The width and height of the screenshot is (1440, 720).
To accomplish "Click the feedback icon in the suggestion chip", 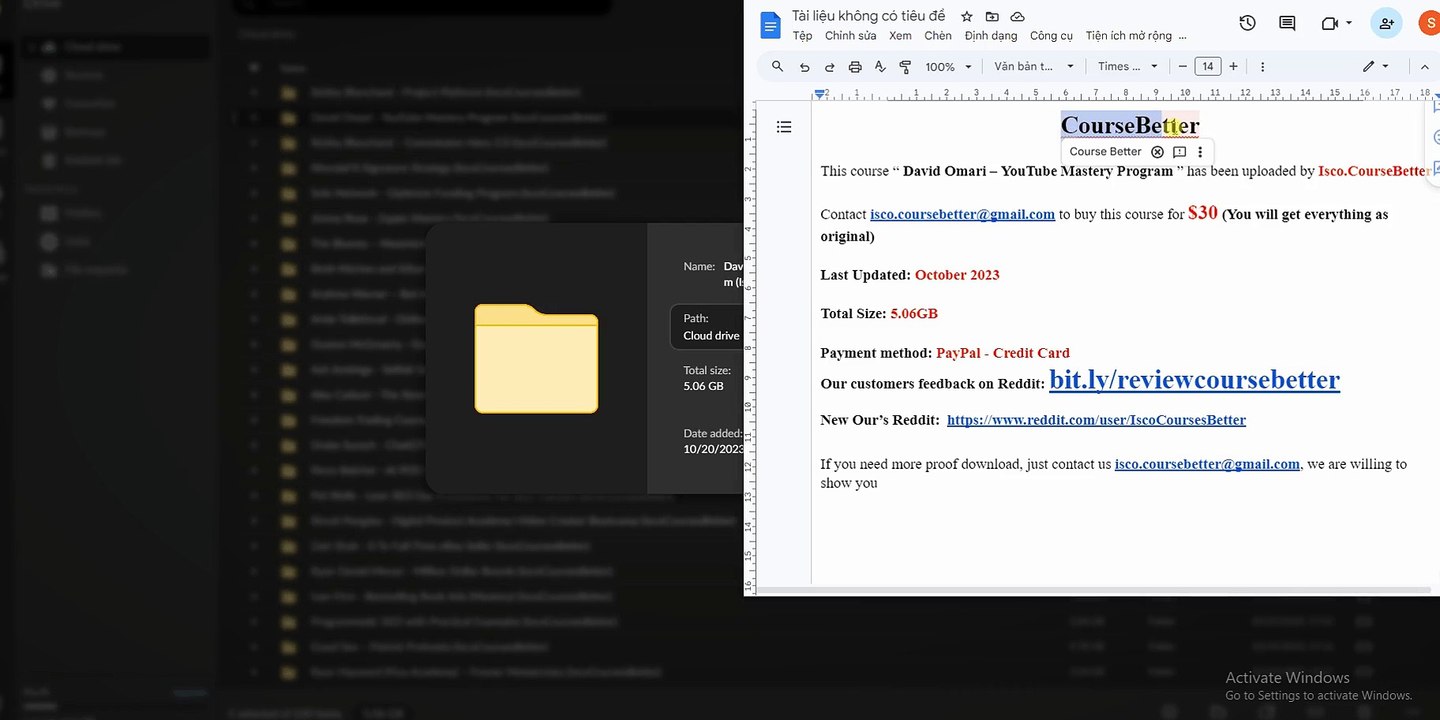I will coord(1179,152).
